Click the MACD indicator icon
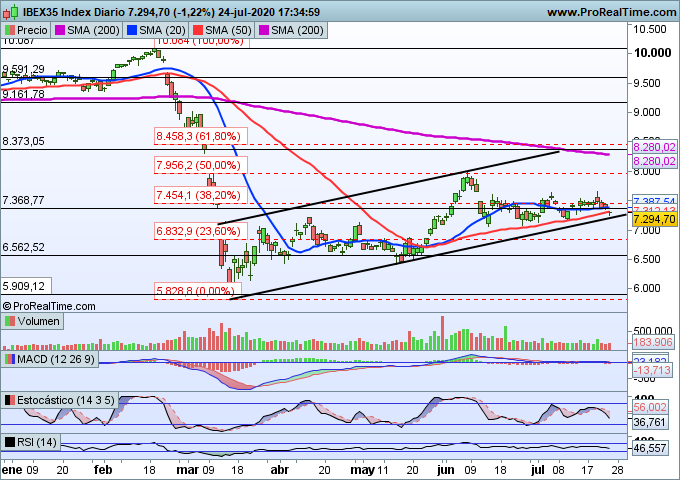The image size is (680, 480). (9, 358)
